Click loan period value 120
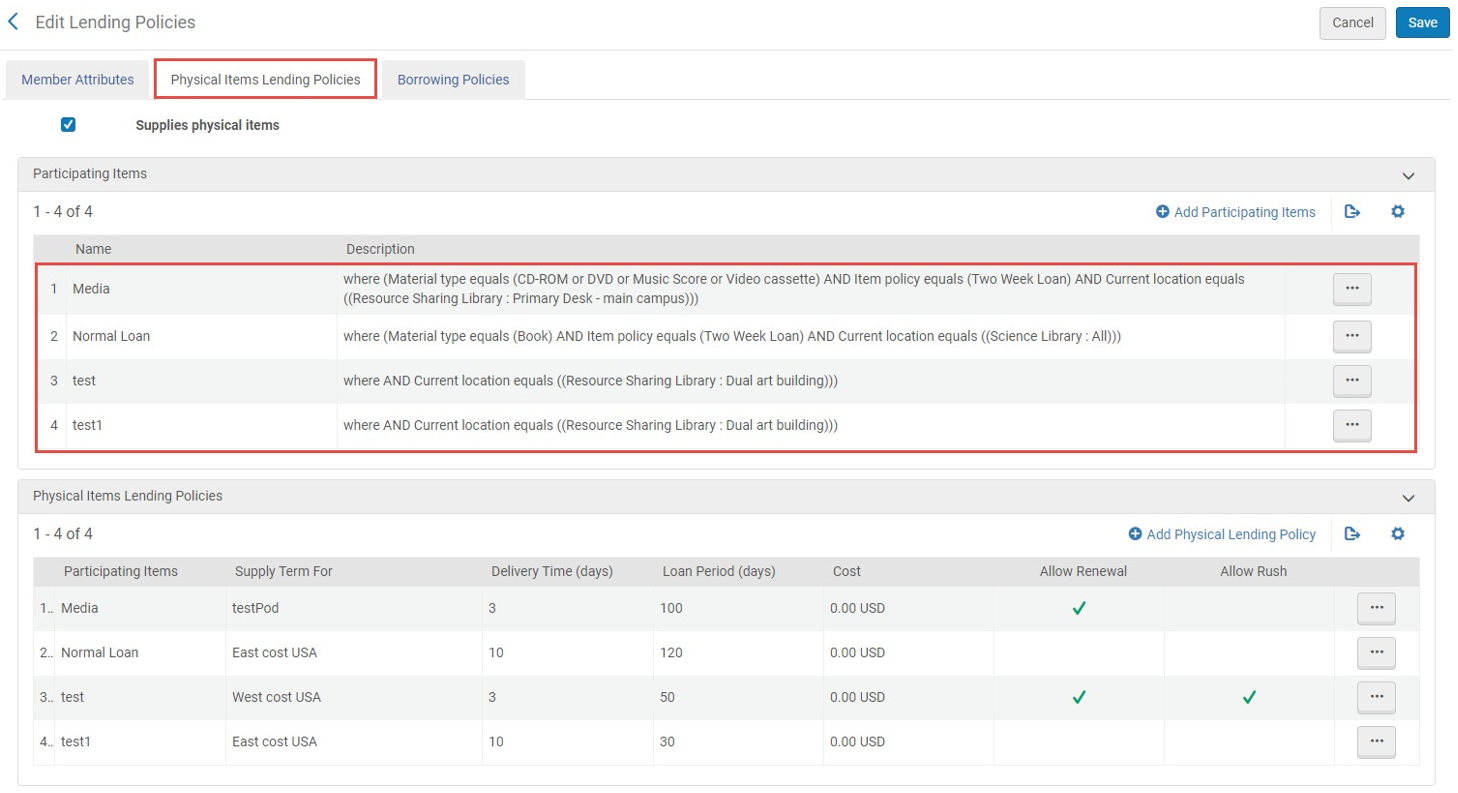 672,653
